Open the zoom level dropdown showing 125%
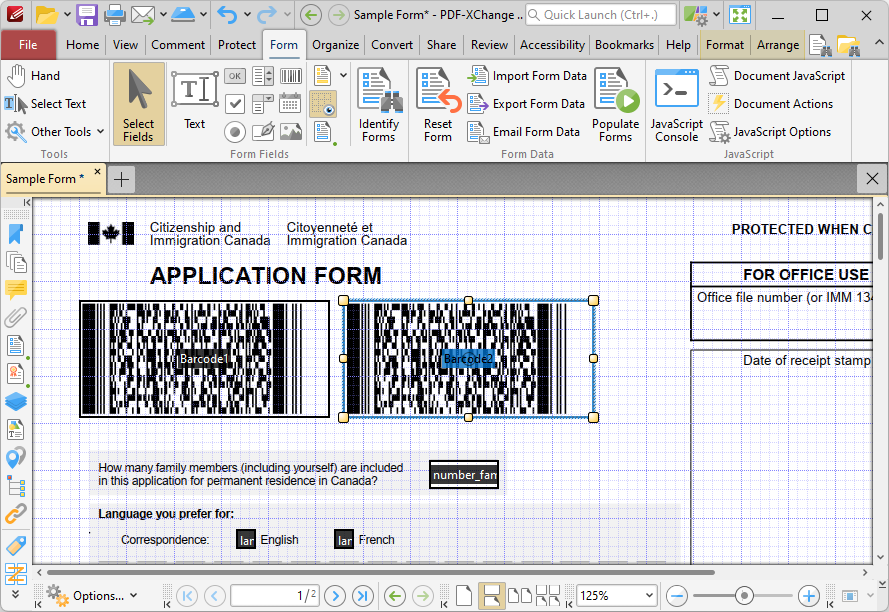Screen dimensions: 889x612 tap(649, 595)
